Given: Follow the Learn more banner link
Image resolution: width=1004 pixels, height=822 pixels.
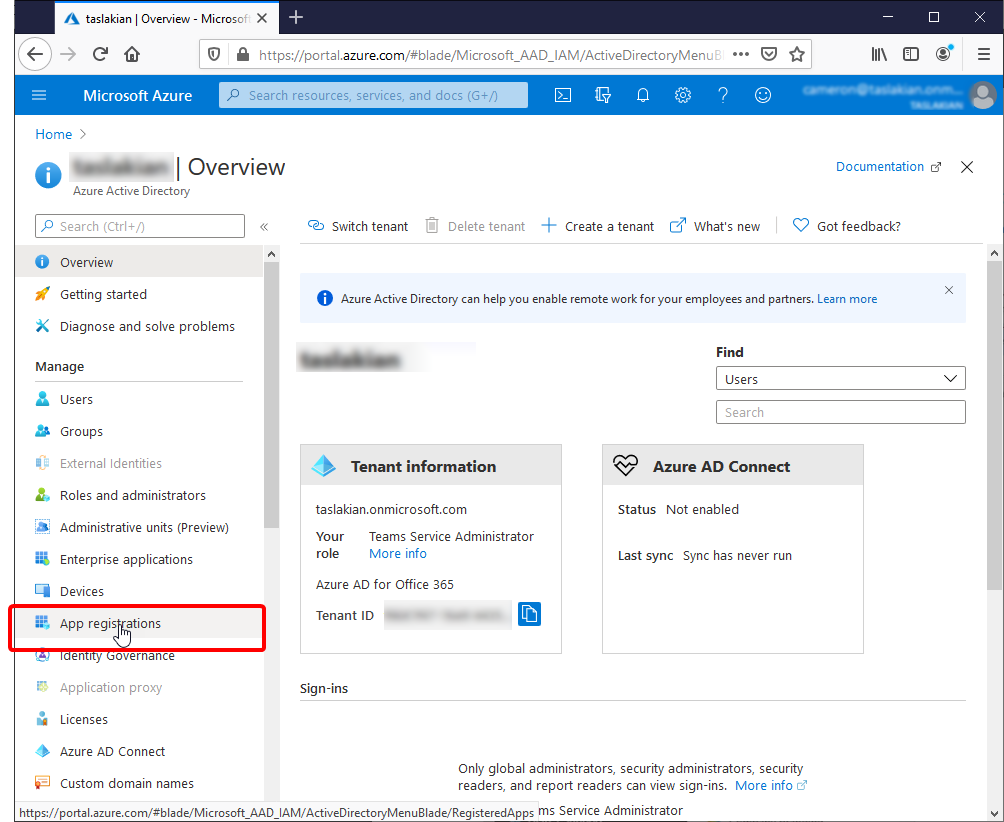Looking at the screenshot, I should pyautogui.click(x=847, y=299).
